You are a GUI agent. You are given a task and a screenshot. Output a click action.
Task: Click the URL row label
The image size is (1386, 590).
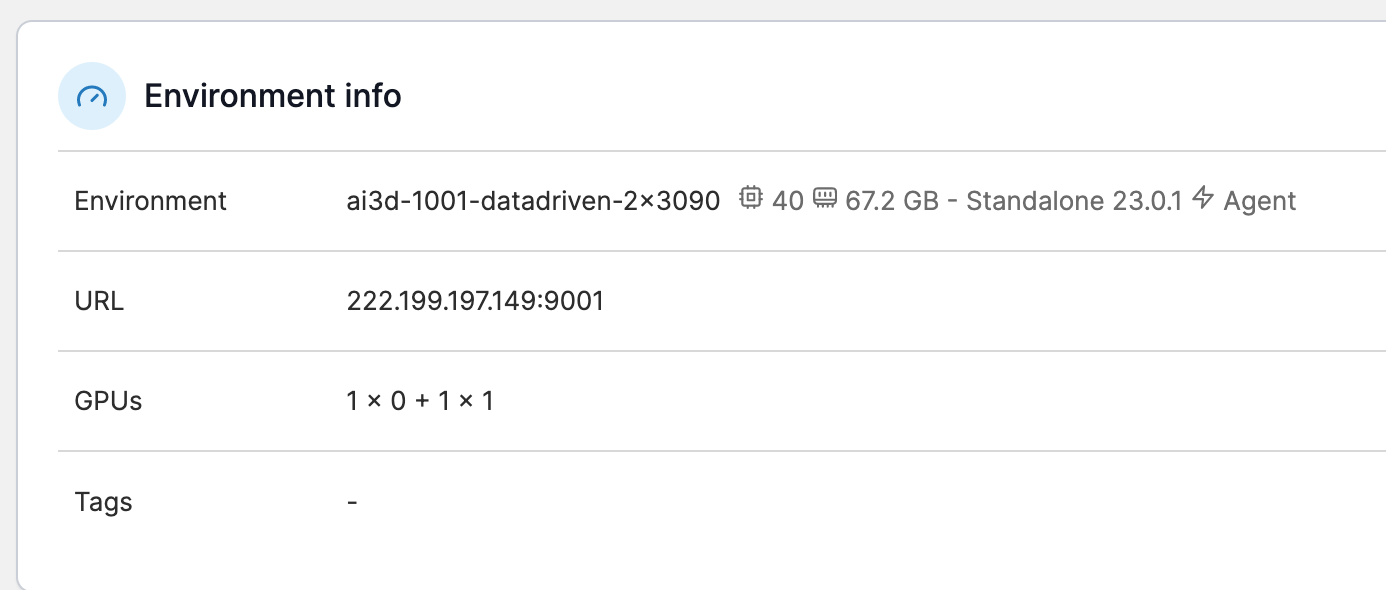pyautogui.click(x=98, y=300)
